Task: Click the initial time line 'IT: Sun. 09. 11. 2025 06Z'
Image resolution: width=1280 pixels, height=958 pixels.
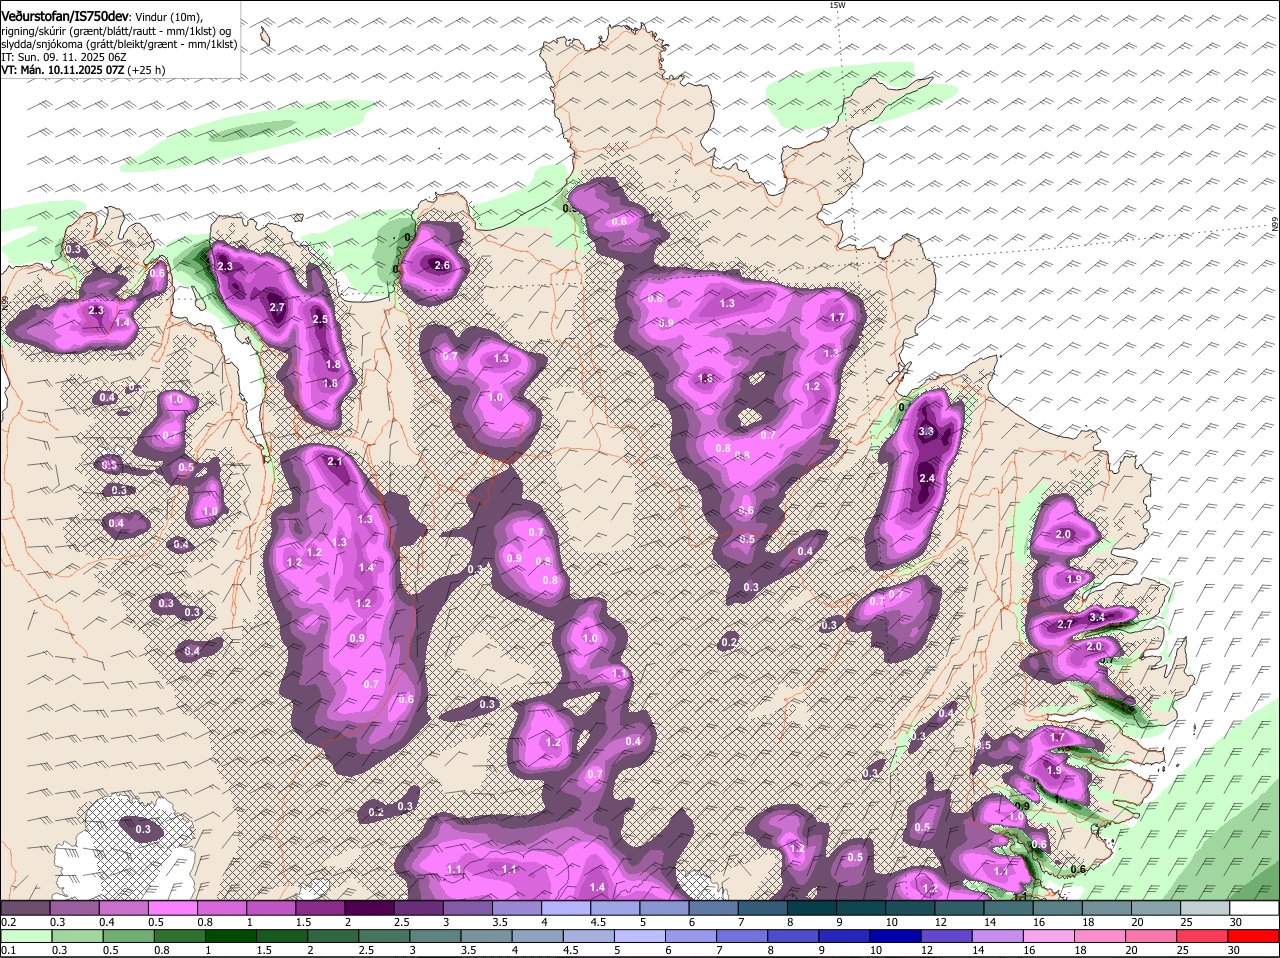Action: point(64,57)
